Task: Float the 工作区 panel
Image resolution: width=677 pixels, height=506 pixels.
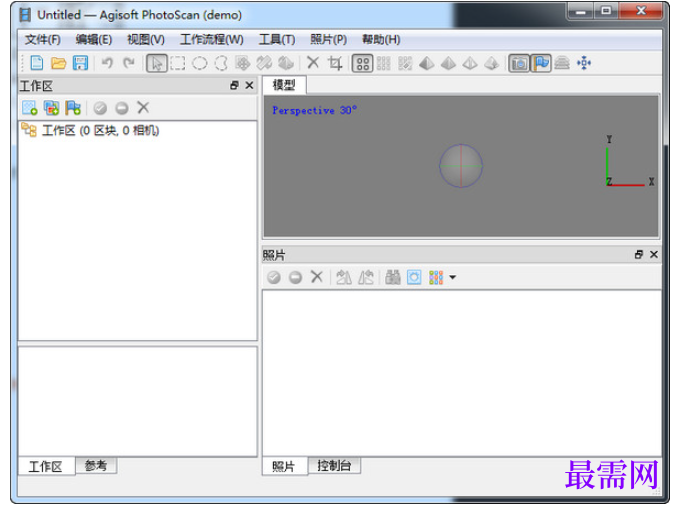Action: (234, 85)
